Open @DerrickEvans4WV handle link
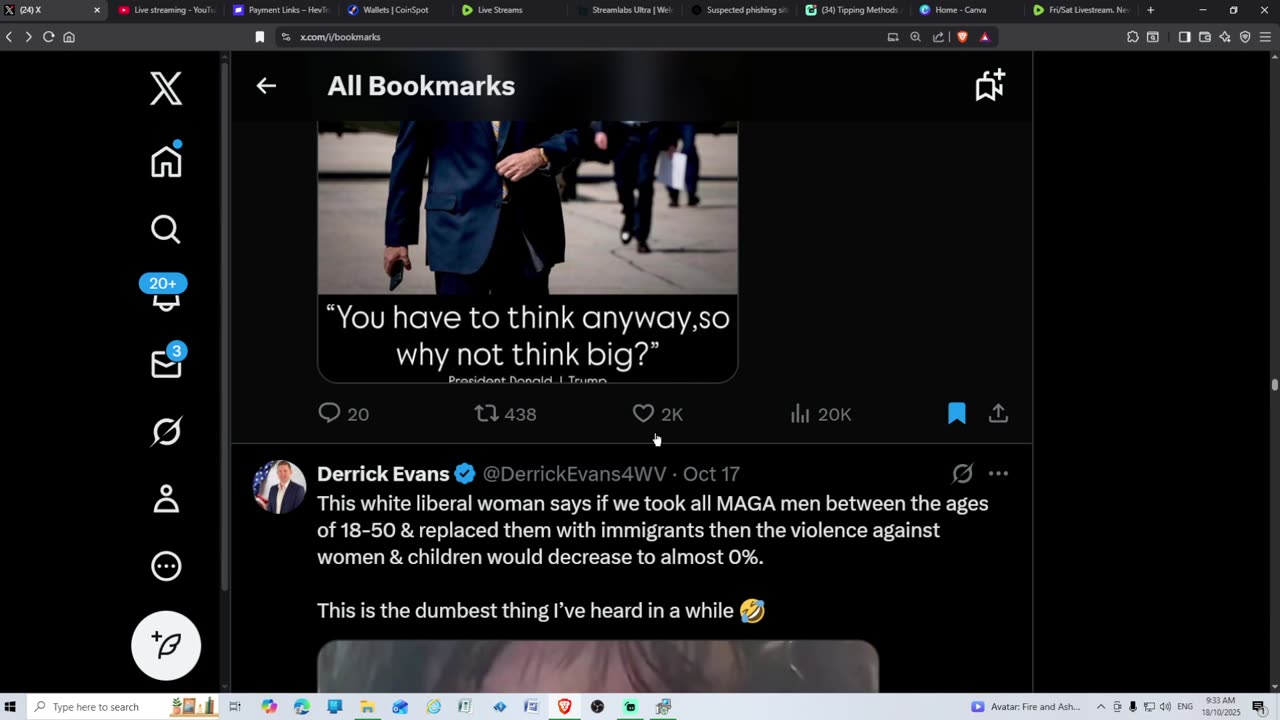Viewport: 1280px width, 720px height. (574, 474)
